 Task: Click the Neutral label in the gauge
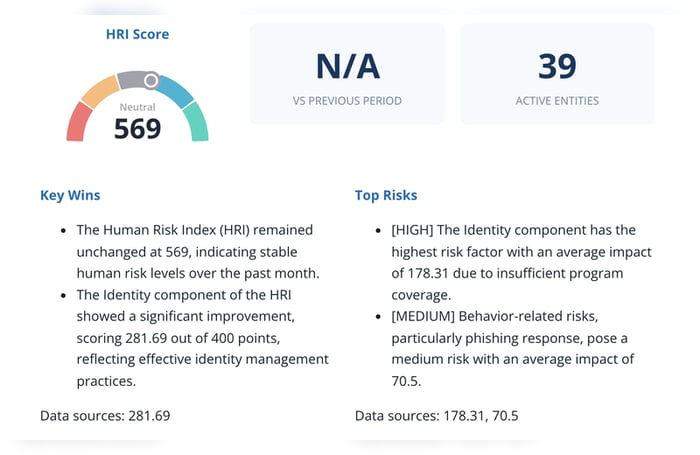[x=137, y=107]
